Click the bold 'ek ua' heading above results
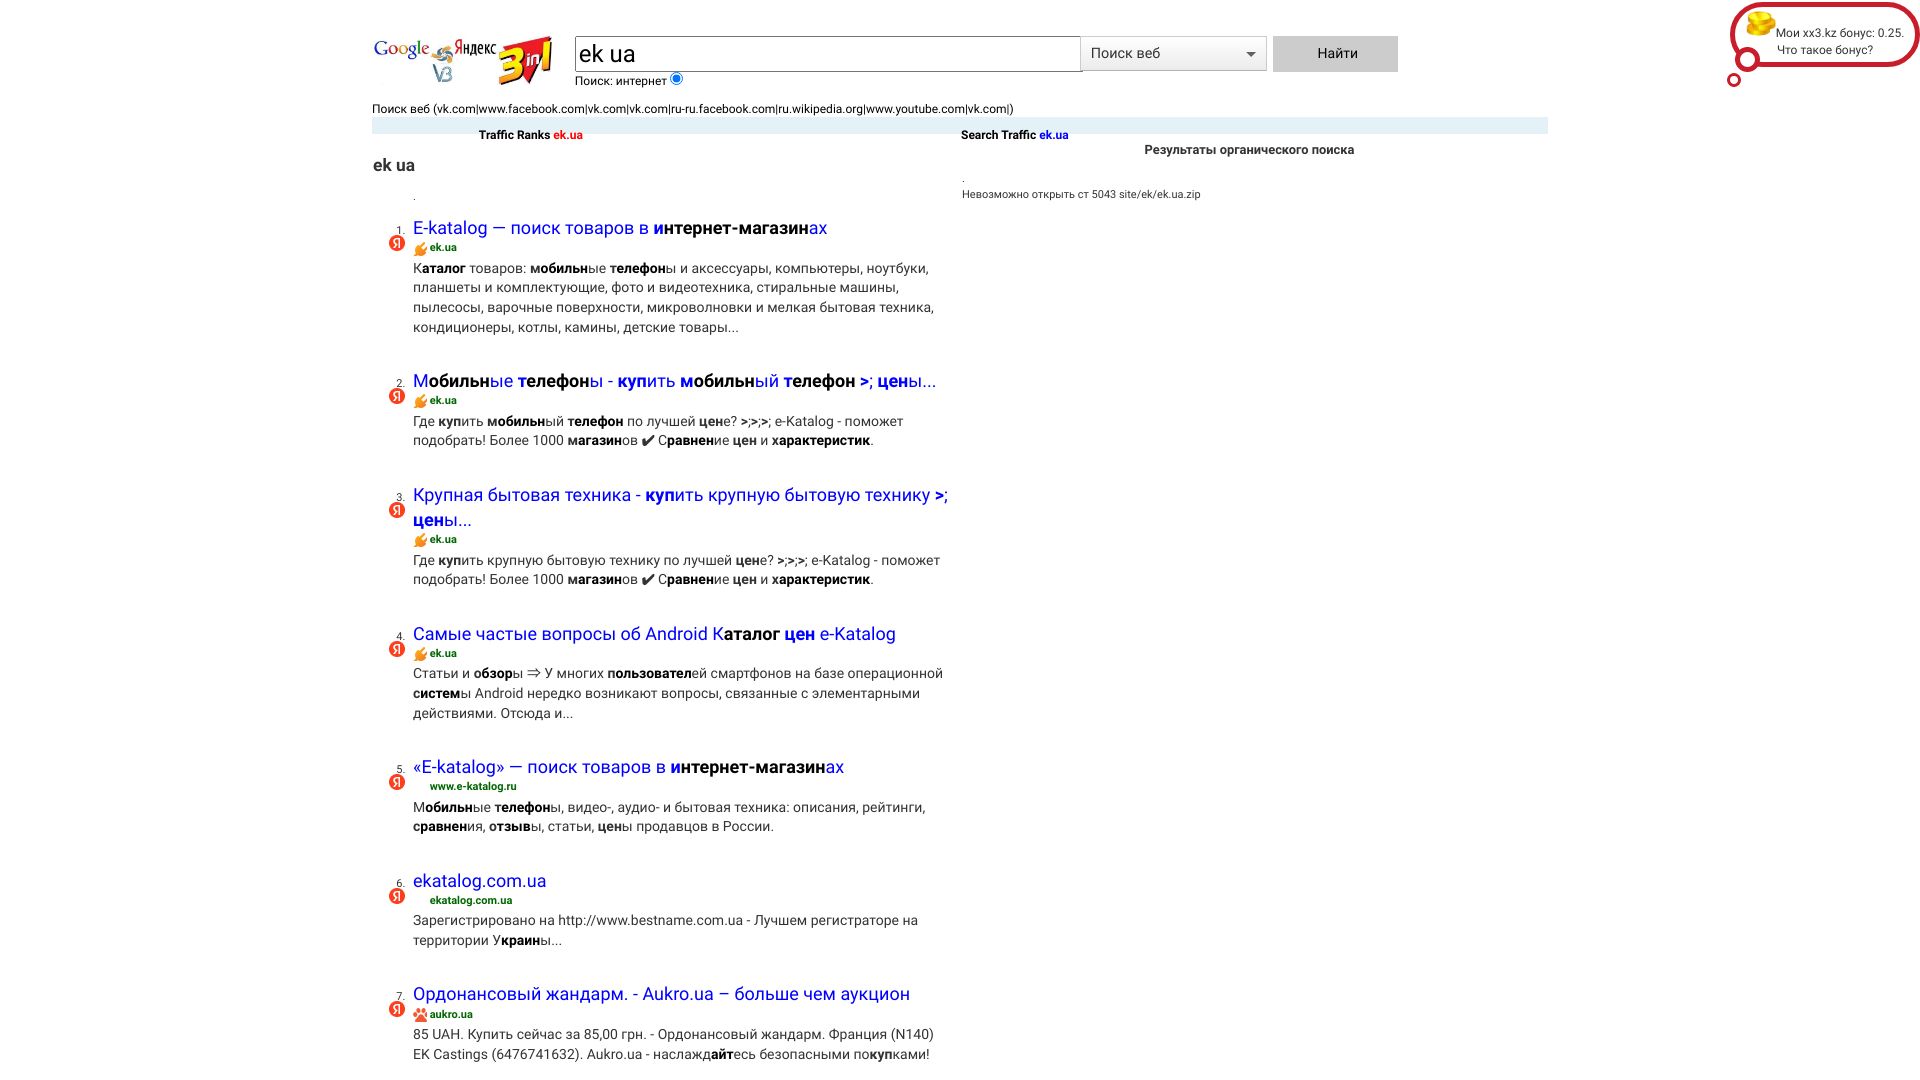Viewport: 1920px width, 1080px height. click(394, 166)
